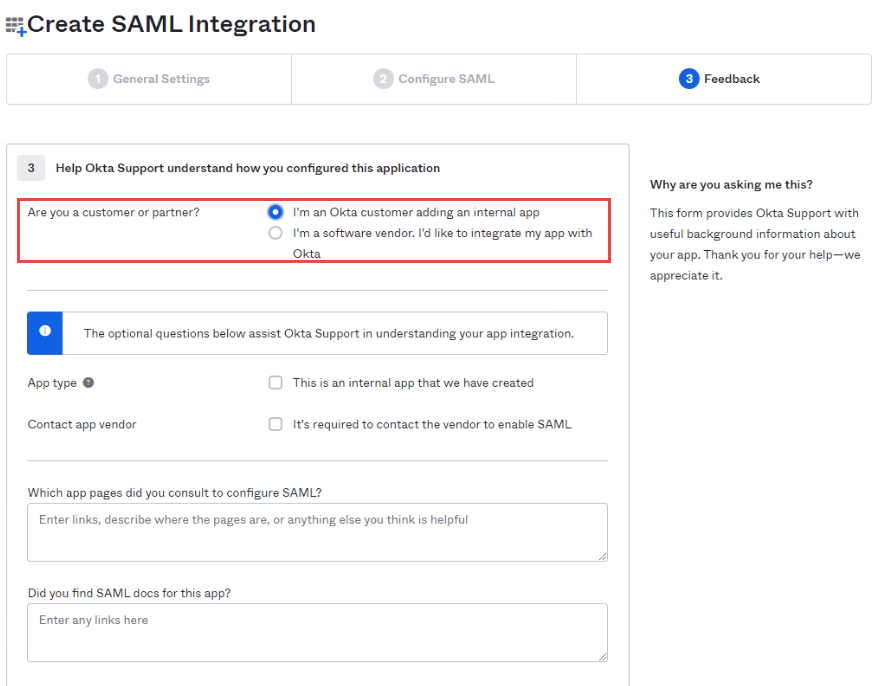881x686 pixels.
Task: Click the app grid icon beside the page title
Action: (x=16, y=26)
